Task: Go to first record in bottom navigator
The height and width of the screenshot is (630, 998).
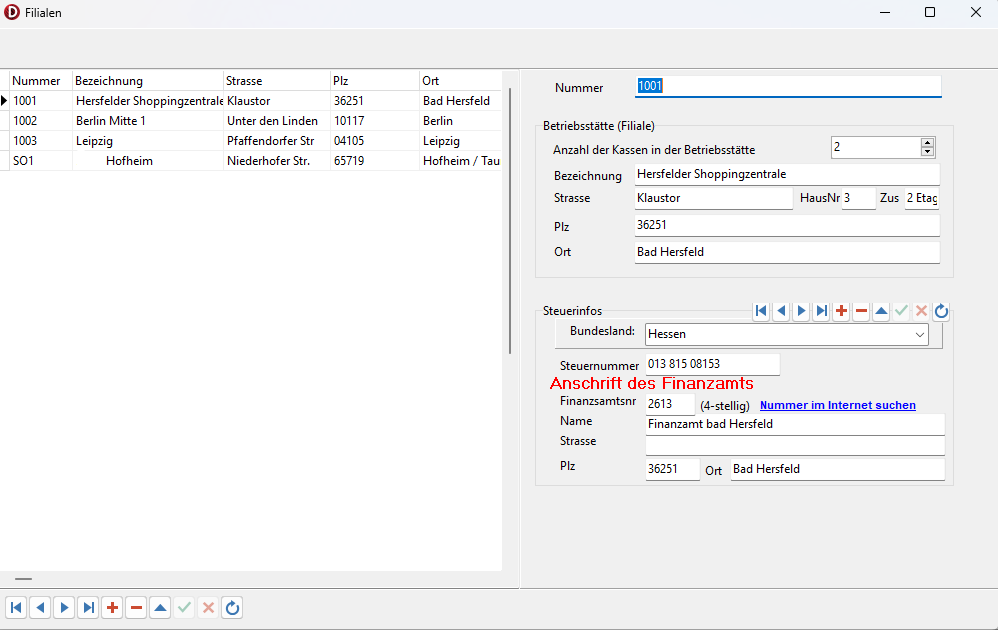Action: pyautogui.click(x=17, y=608)
